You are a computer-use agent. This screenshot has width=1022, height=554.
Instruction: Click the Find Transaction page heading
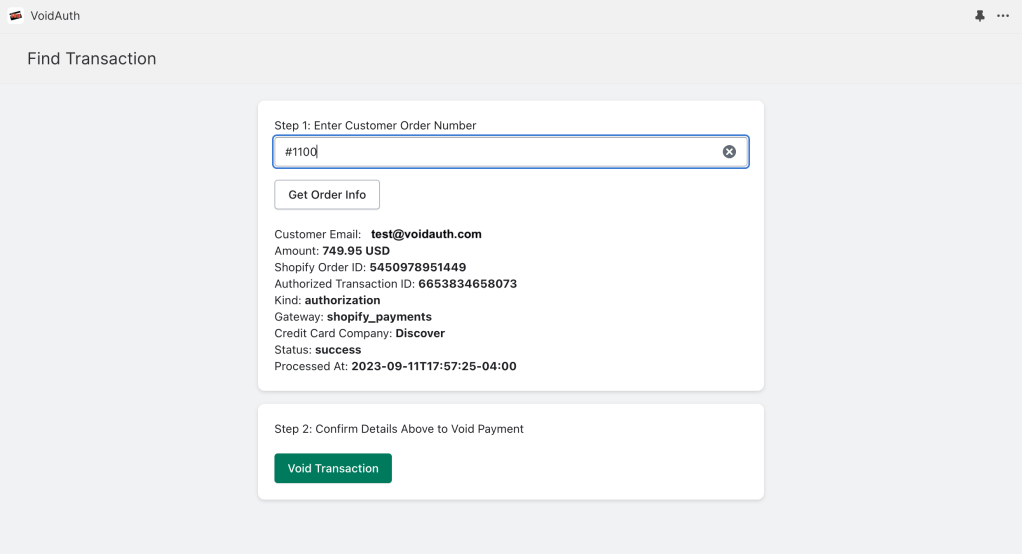[x=92, y=59]
